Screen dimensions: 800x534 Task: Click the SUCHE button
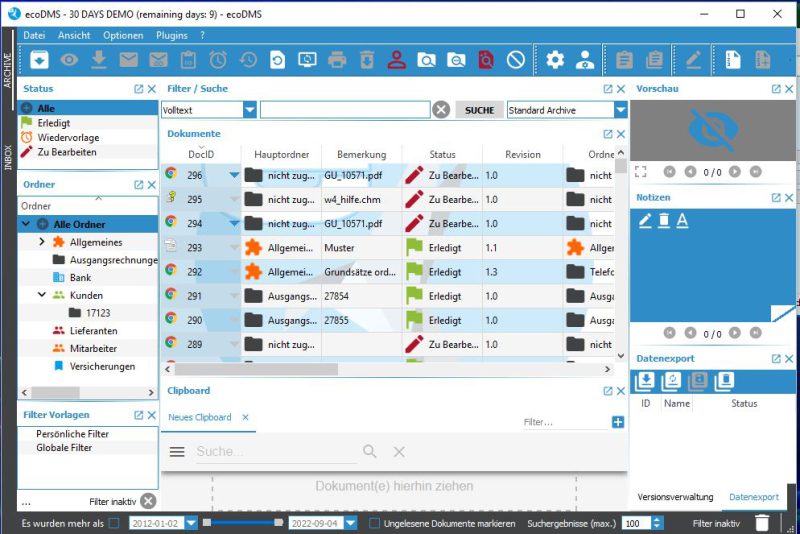(479, 110)
